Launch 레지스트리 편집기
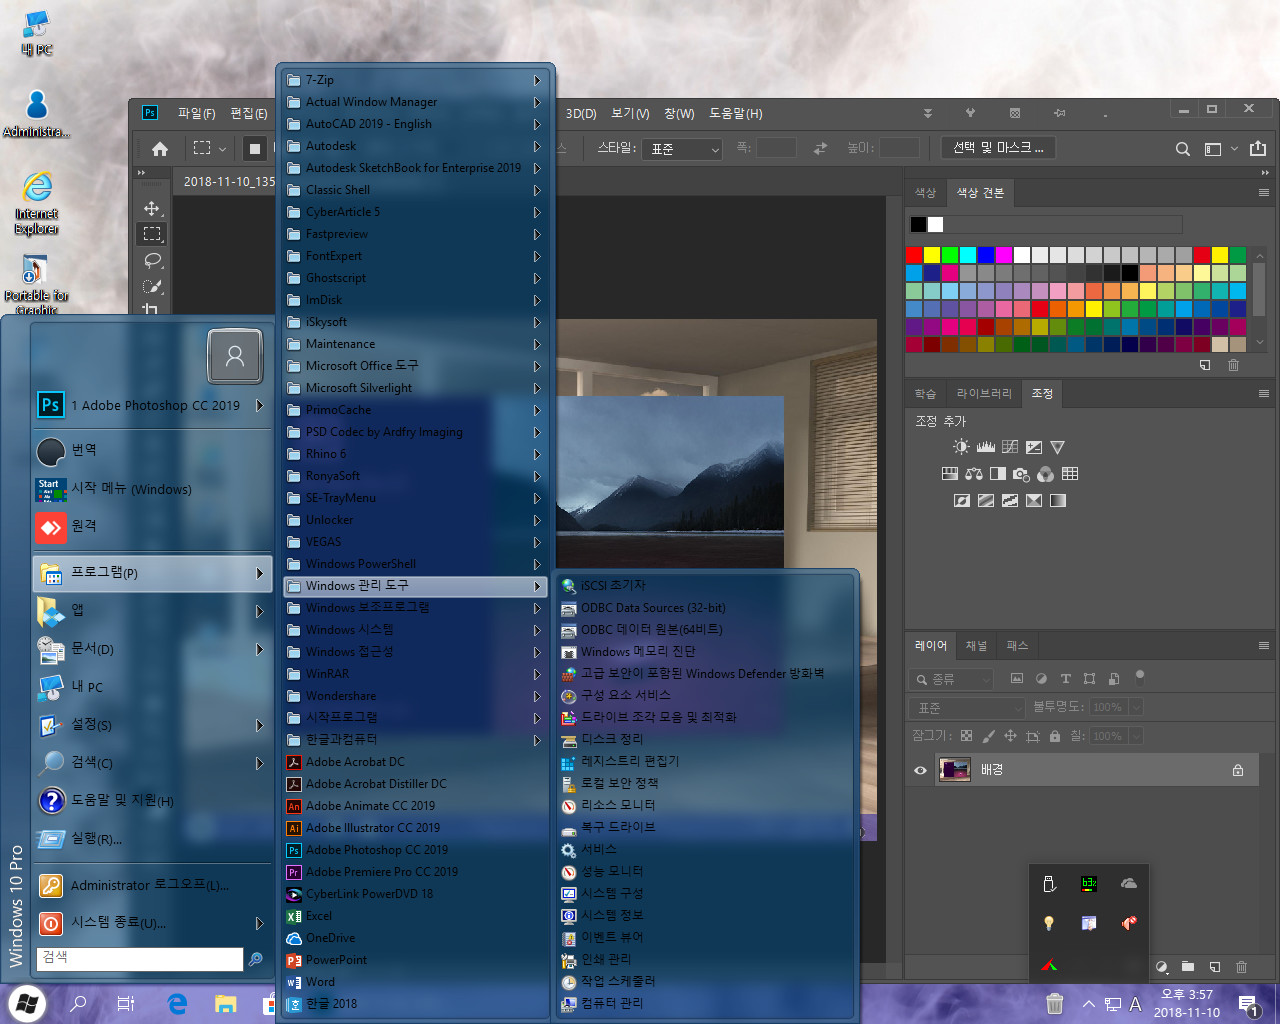 [x=706, y=761]
